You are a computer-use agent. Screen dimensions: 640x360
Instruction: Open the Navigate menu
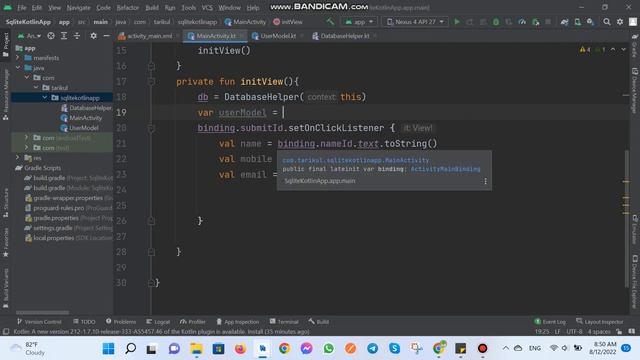(78, 7)
